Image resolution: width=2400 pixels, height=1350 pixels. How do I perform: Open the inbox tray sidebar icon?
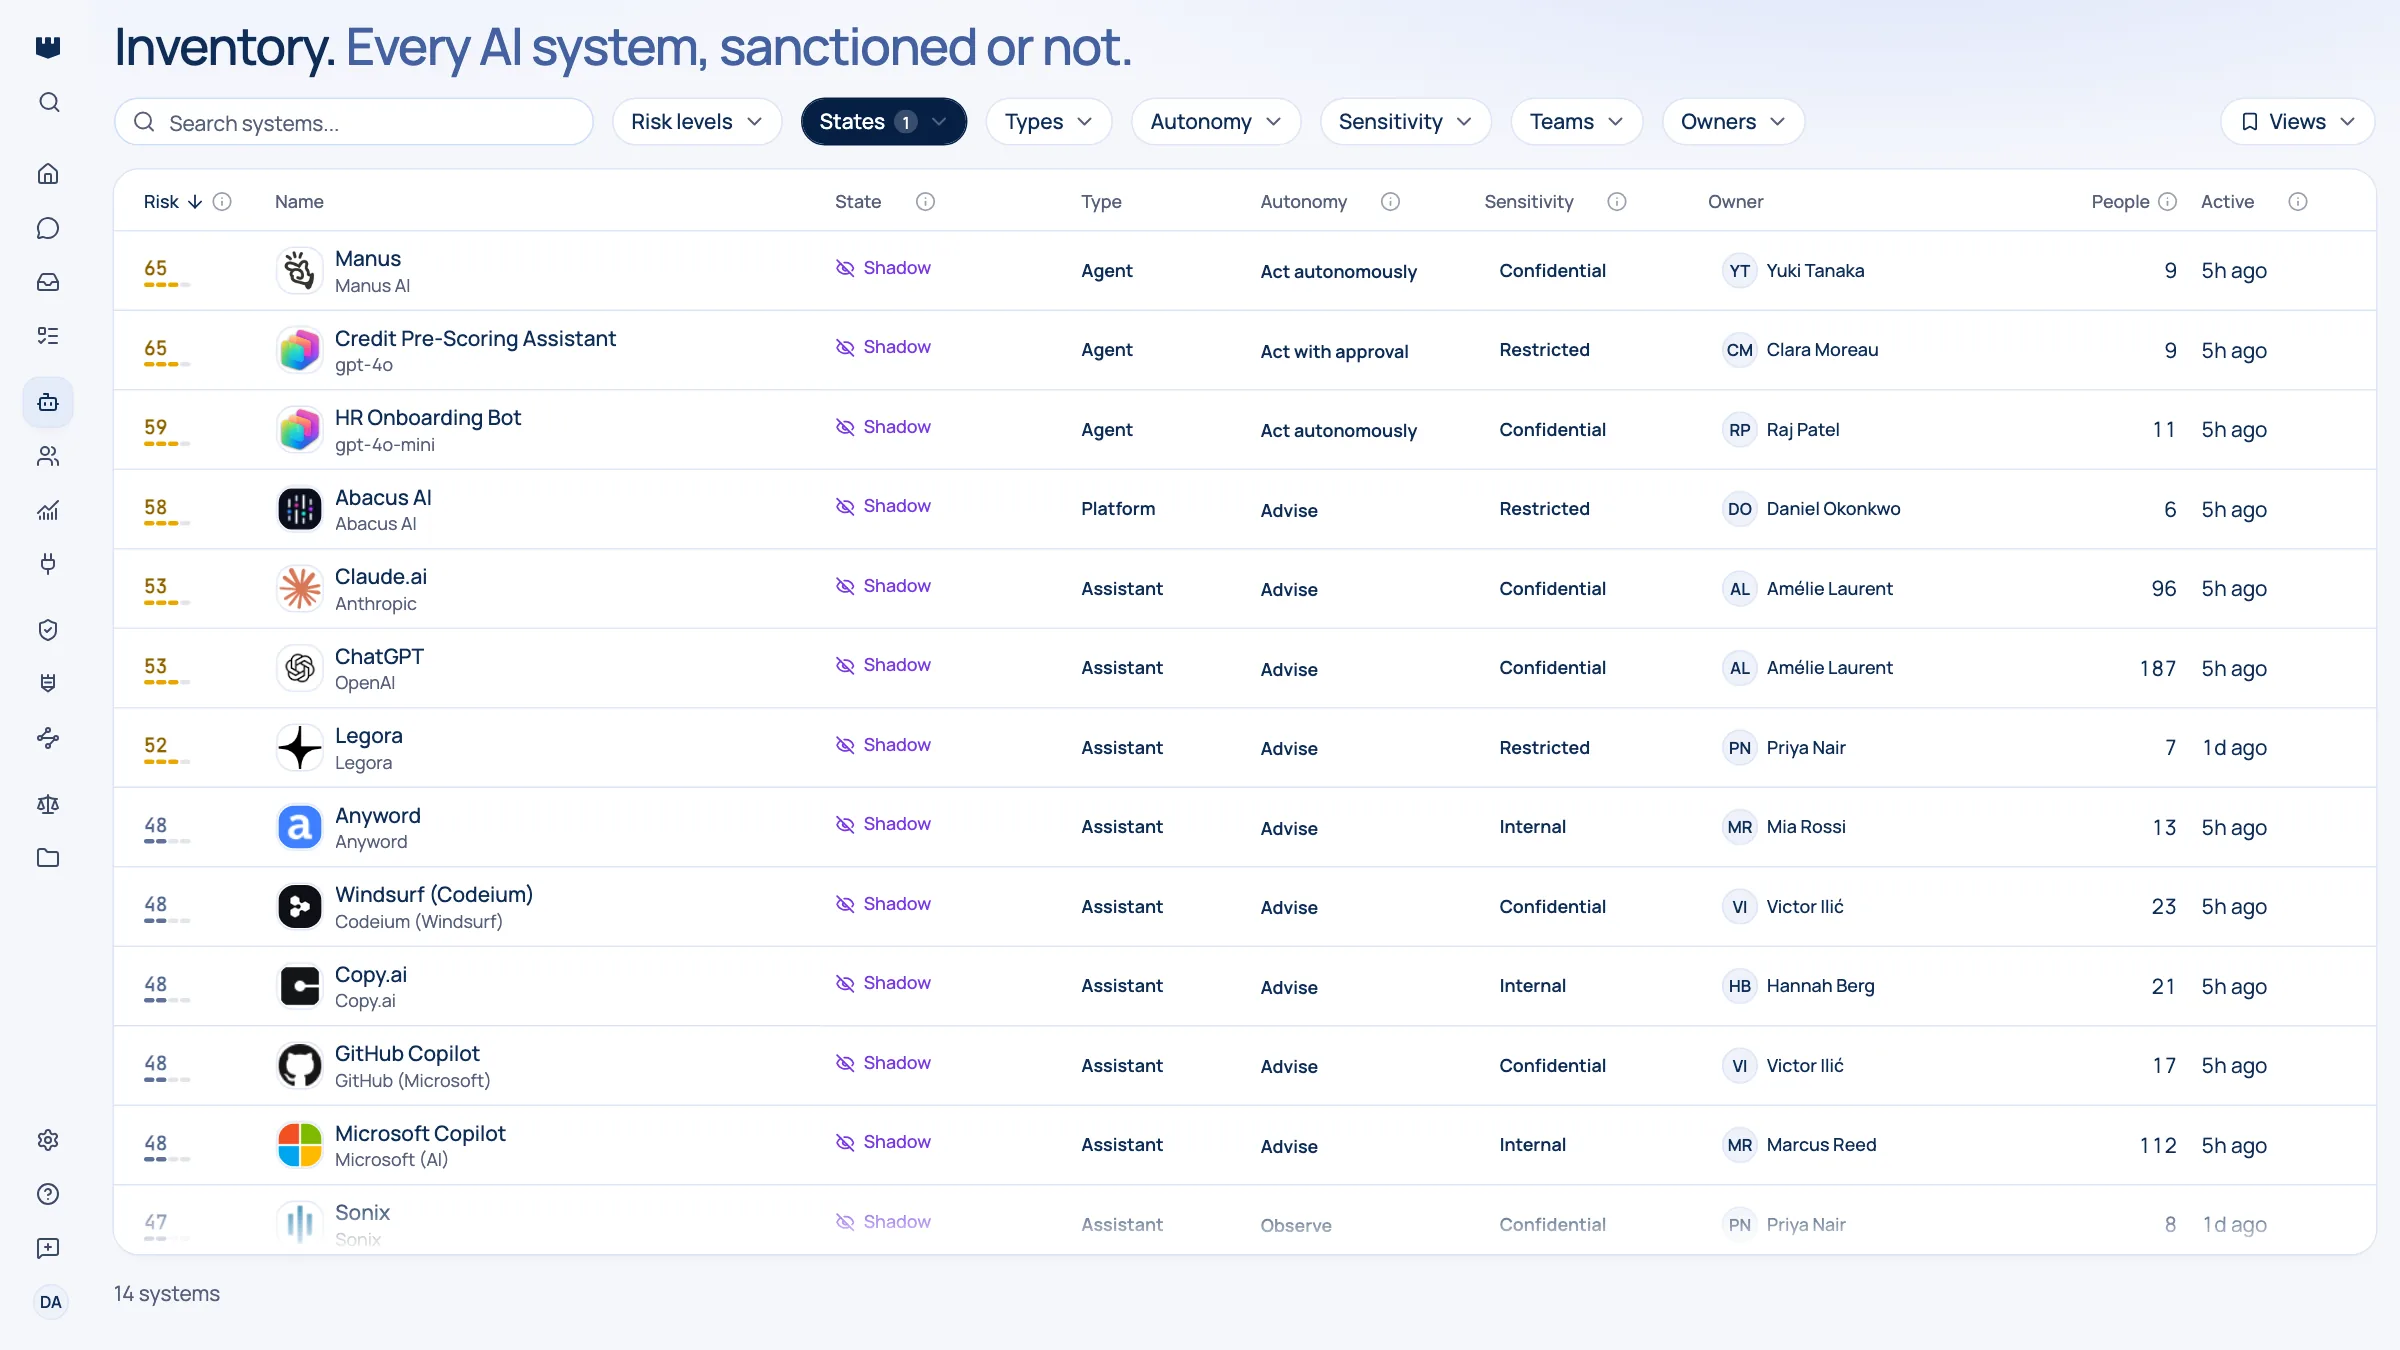[48, 282]
